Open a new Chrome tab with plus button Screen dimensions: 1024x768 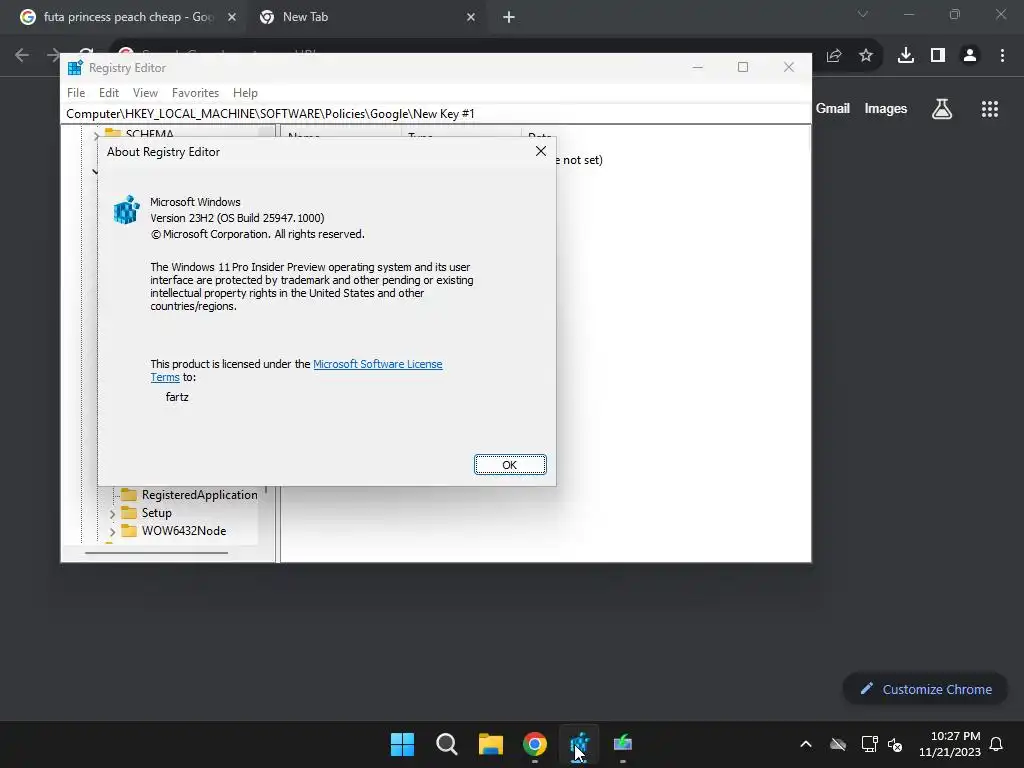(x=509, y=17)
